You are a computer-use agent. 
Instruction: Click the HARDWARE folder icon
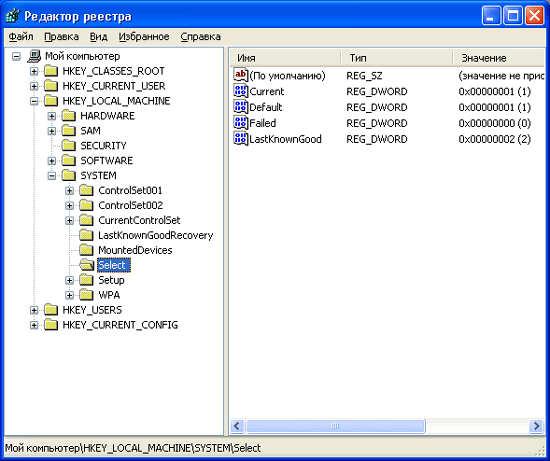point(69,116)
